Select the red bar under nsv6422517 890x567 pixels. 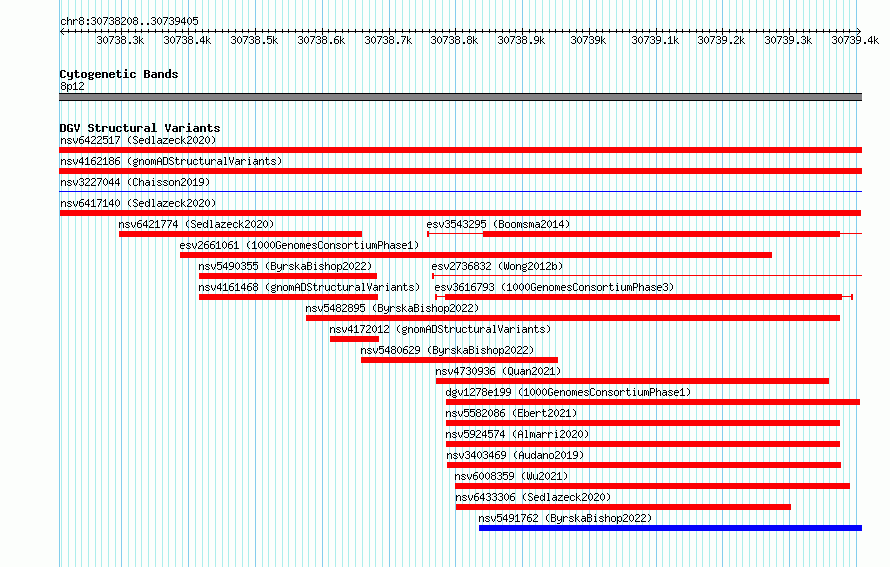460,150
